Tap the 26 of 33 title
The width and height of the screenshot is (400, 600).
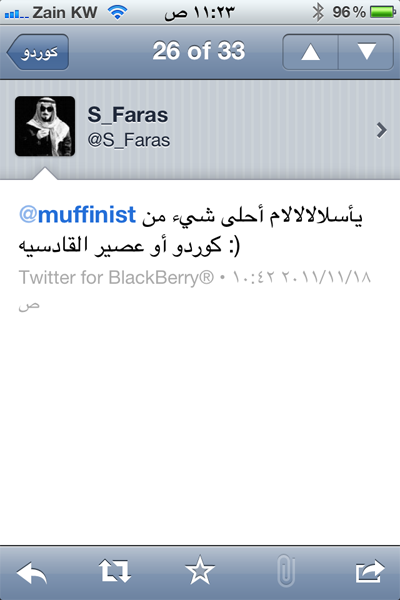(199, 51)
